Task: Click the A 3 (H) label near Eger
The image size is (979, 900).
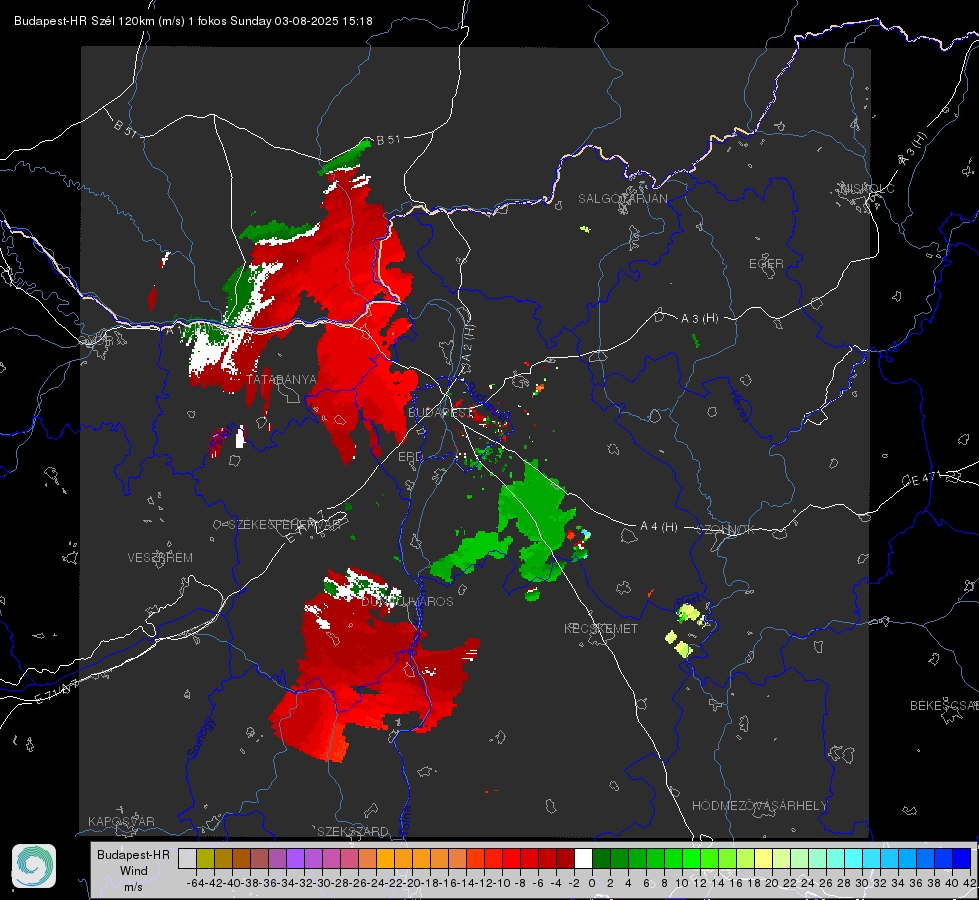Action: tap(699, 319)
